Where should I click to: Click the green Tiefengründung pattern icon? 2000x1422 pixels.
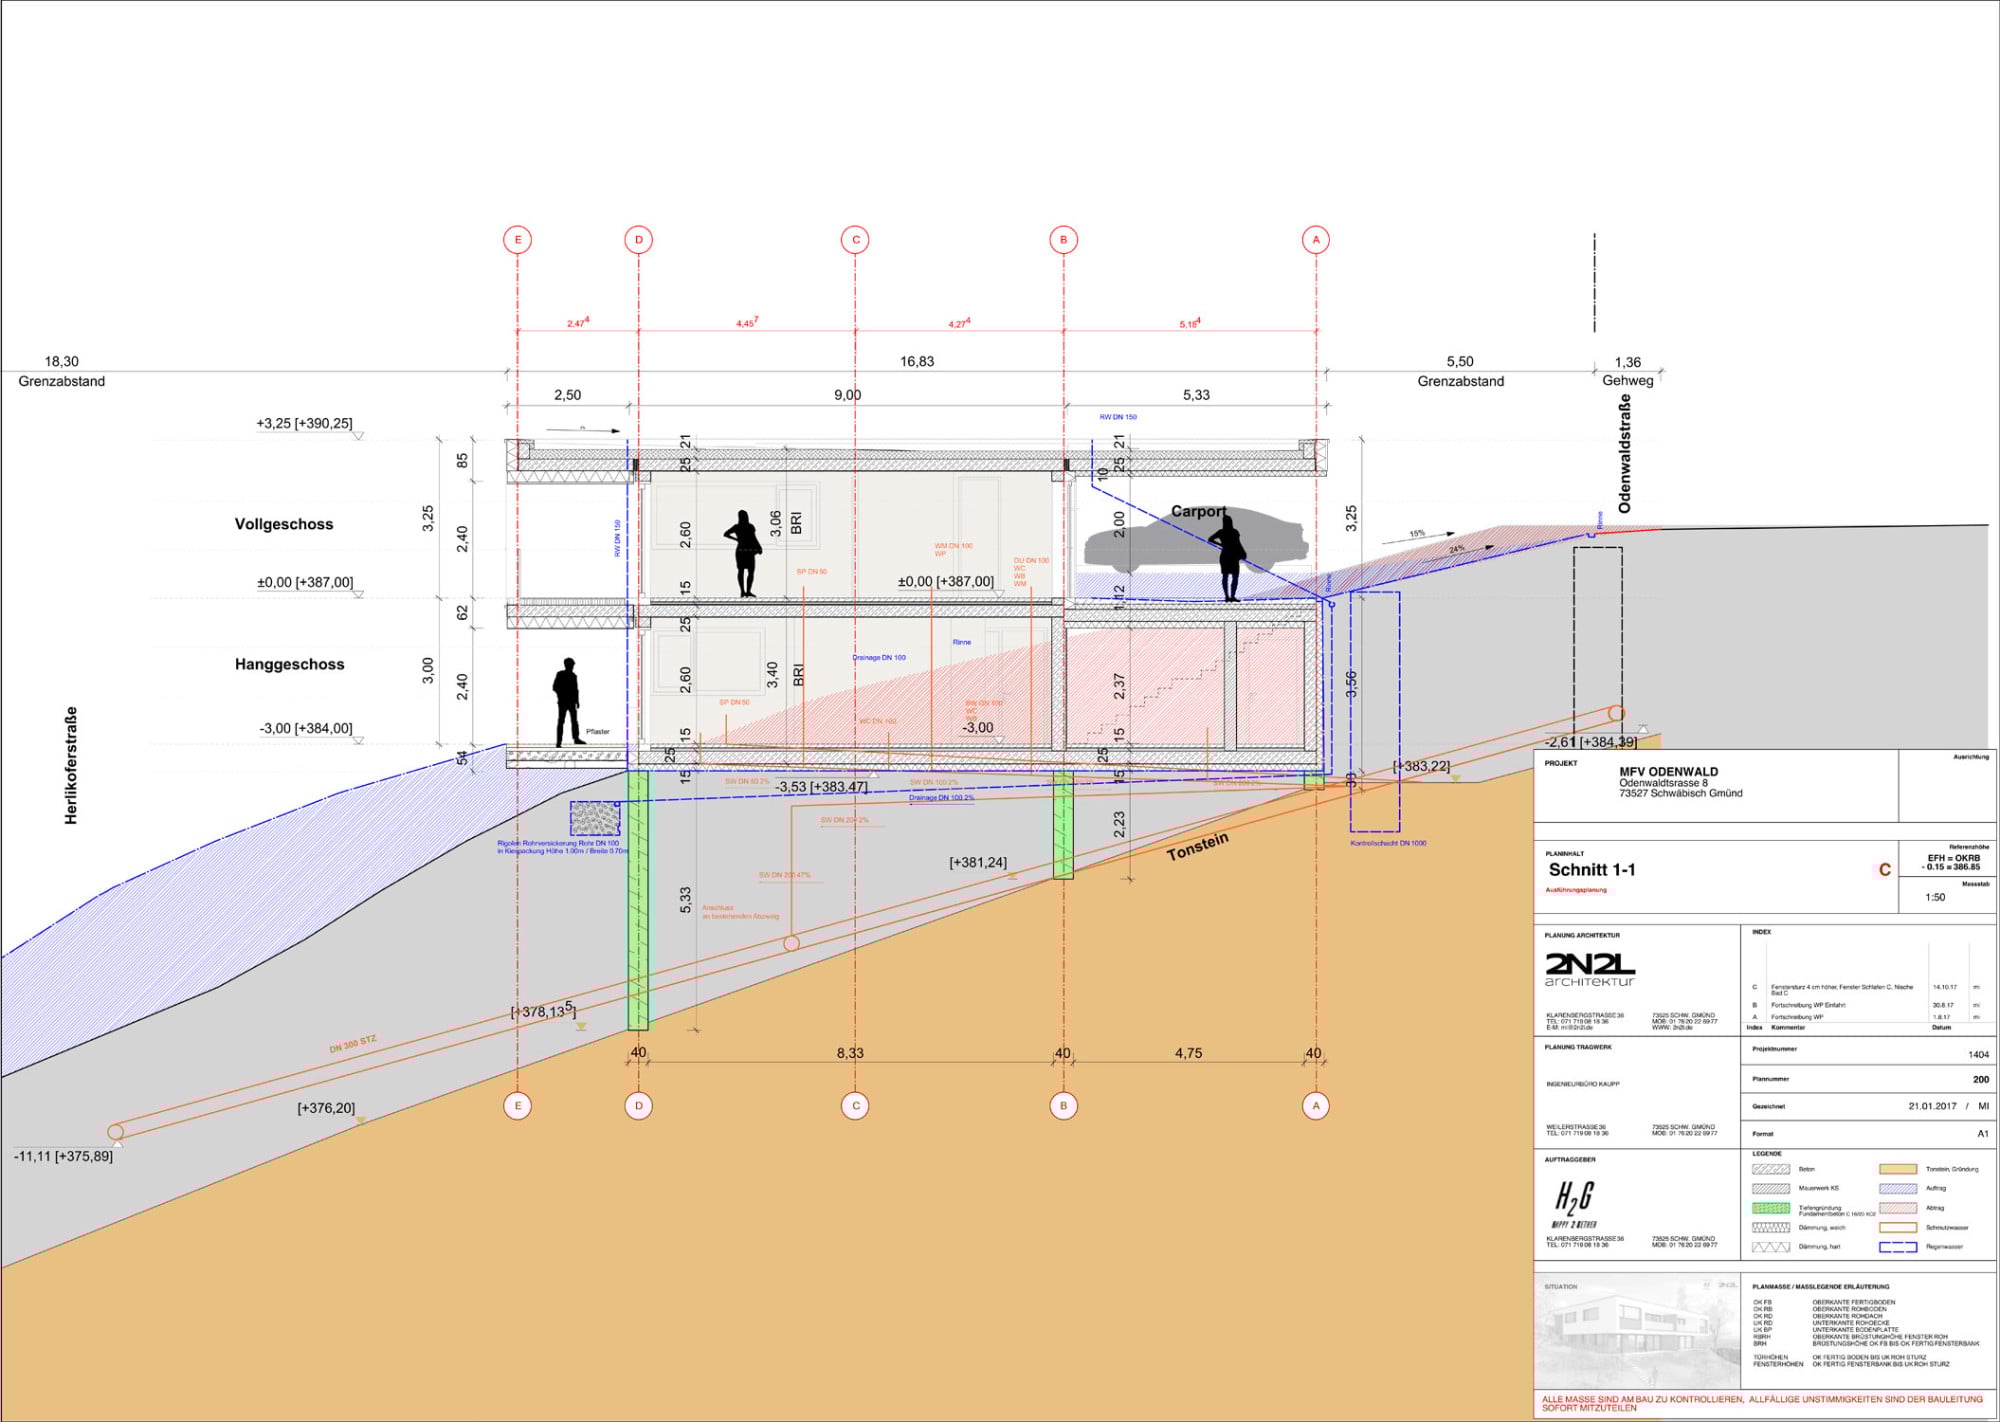click(x=1772, y=1209)
